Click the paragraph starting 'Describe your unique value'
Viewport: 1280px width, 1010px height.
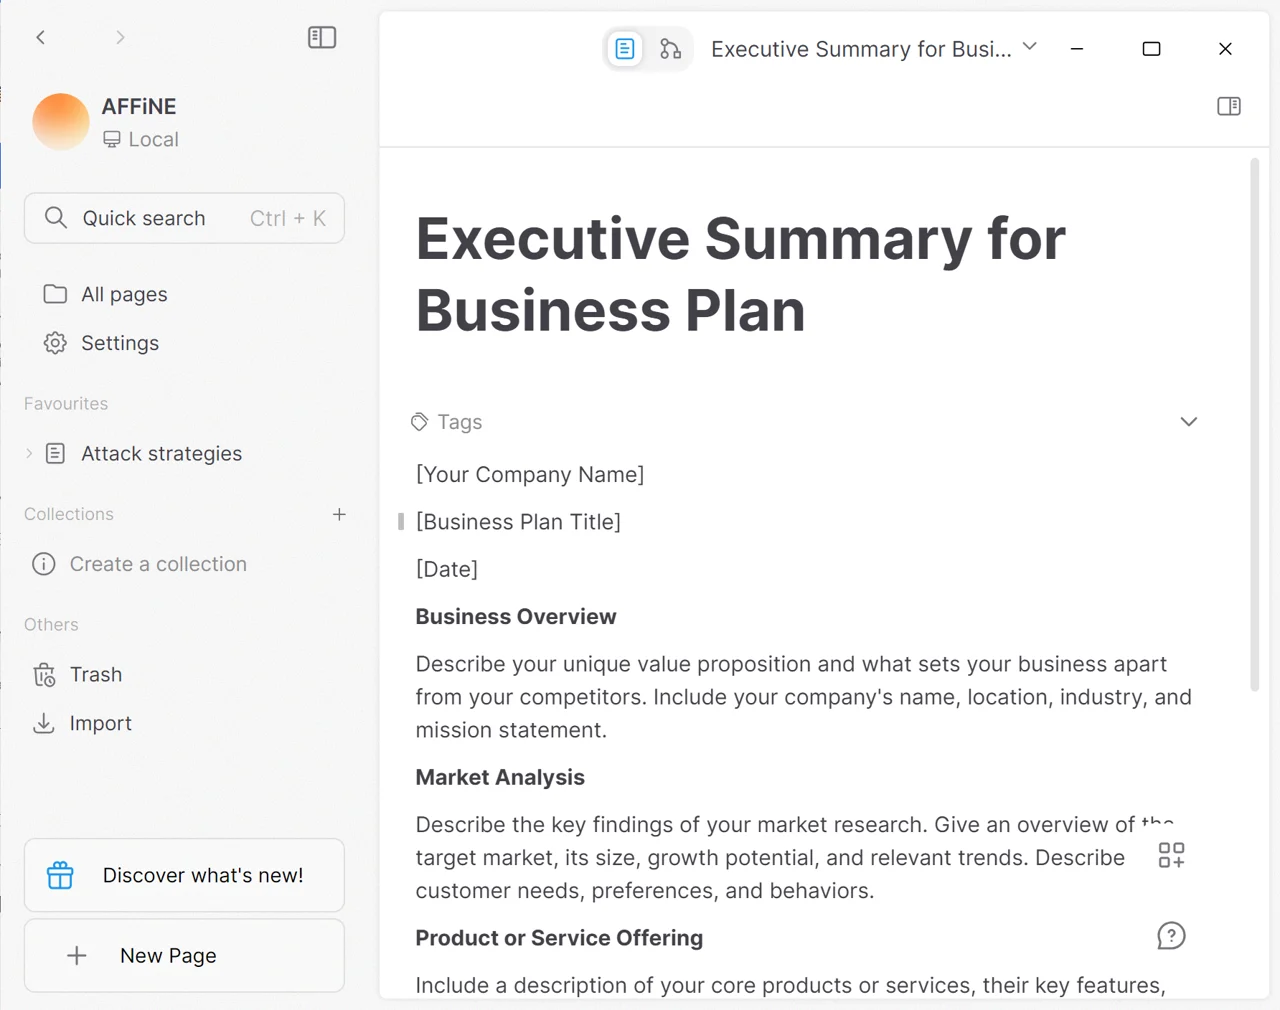pos(804,697)
